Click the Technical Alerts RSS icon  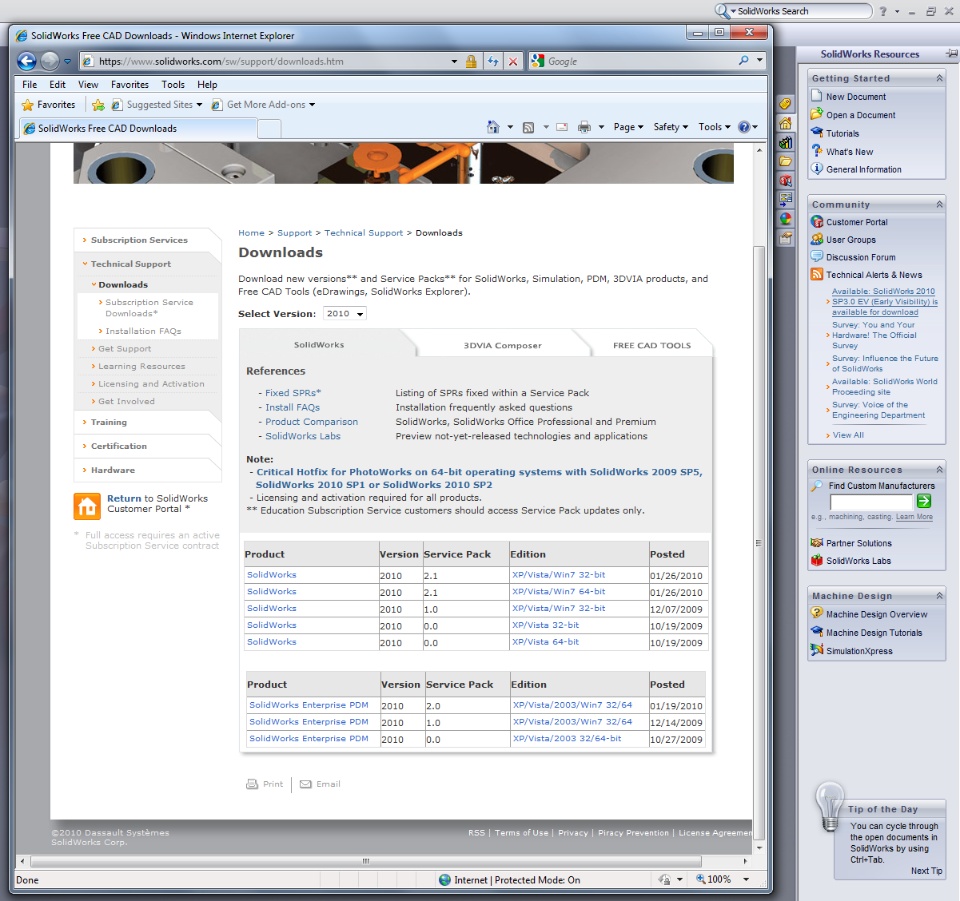pyautogui.click(x=817, y=274)
